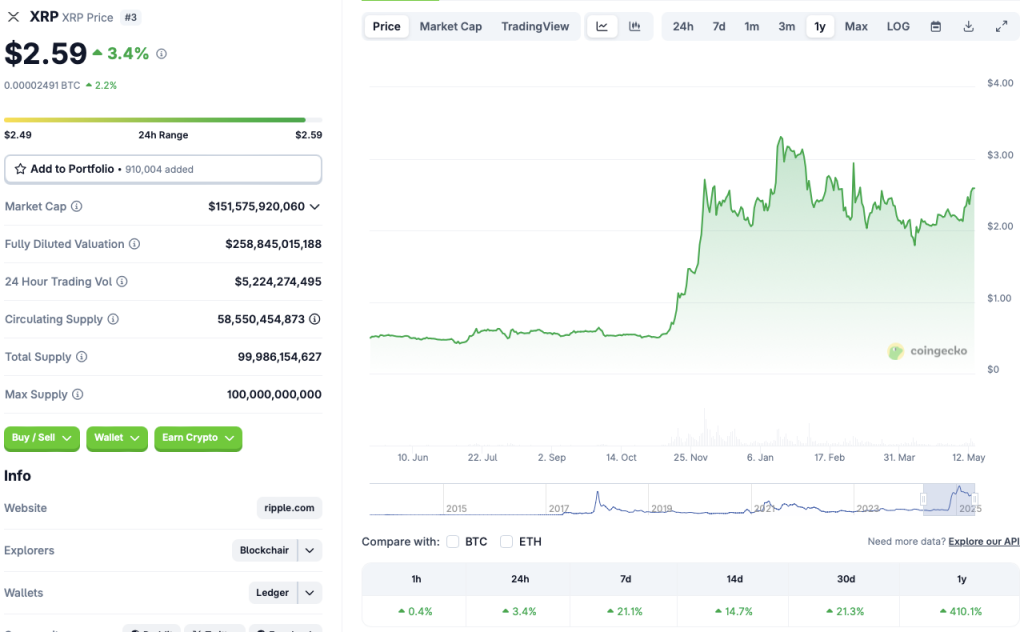Viewport: 1024px width, 632px height.
Task: Click the chart download icon
Action: coord(968,26)
